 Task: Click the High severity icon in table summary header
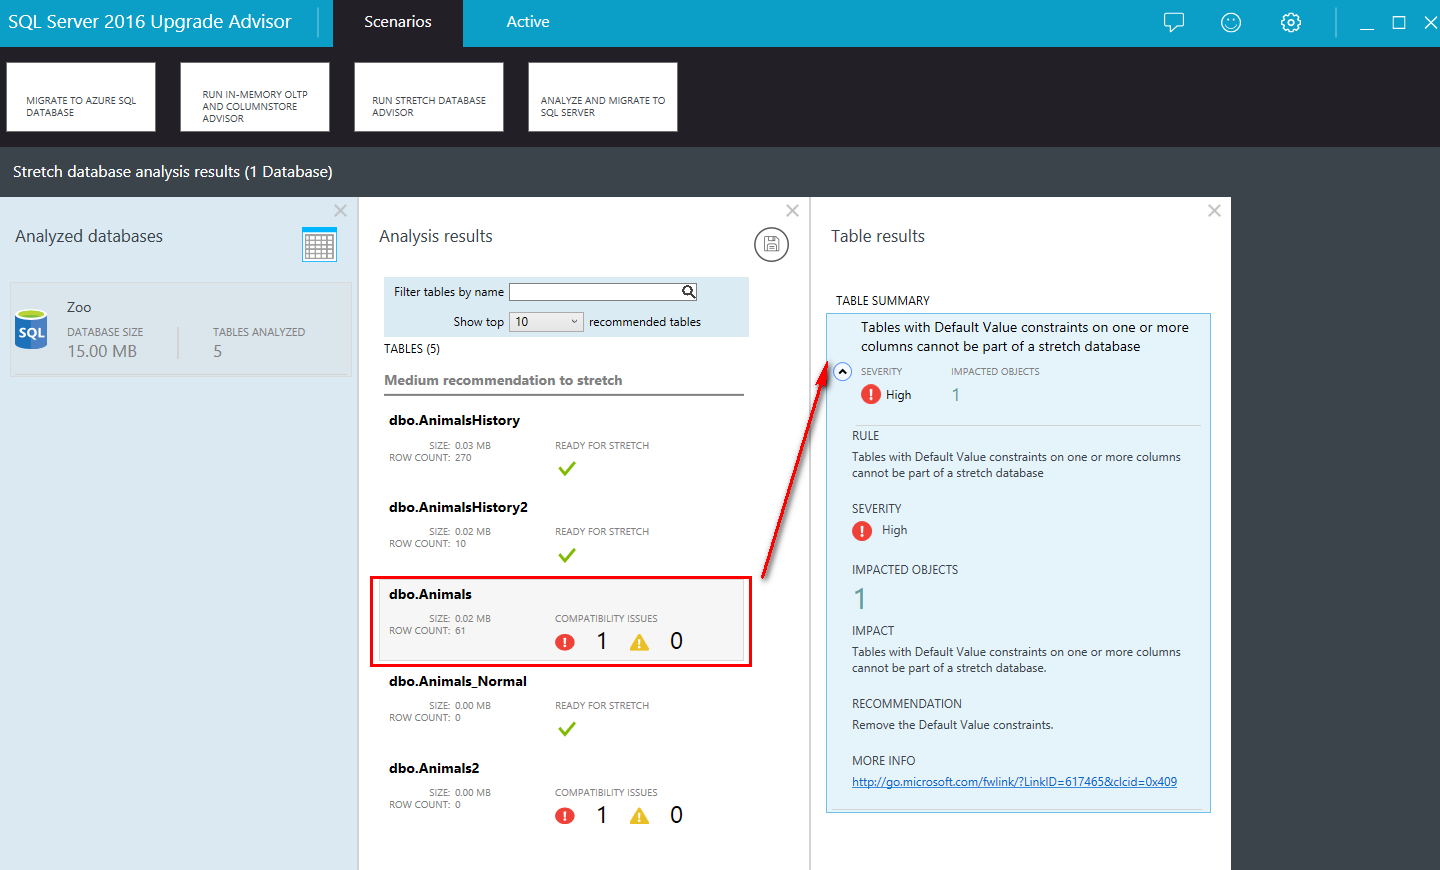(x=871, y=395)
